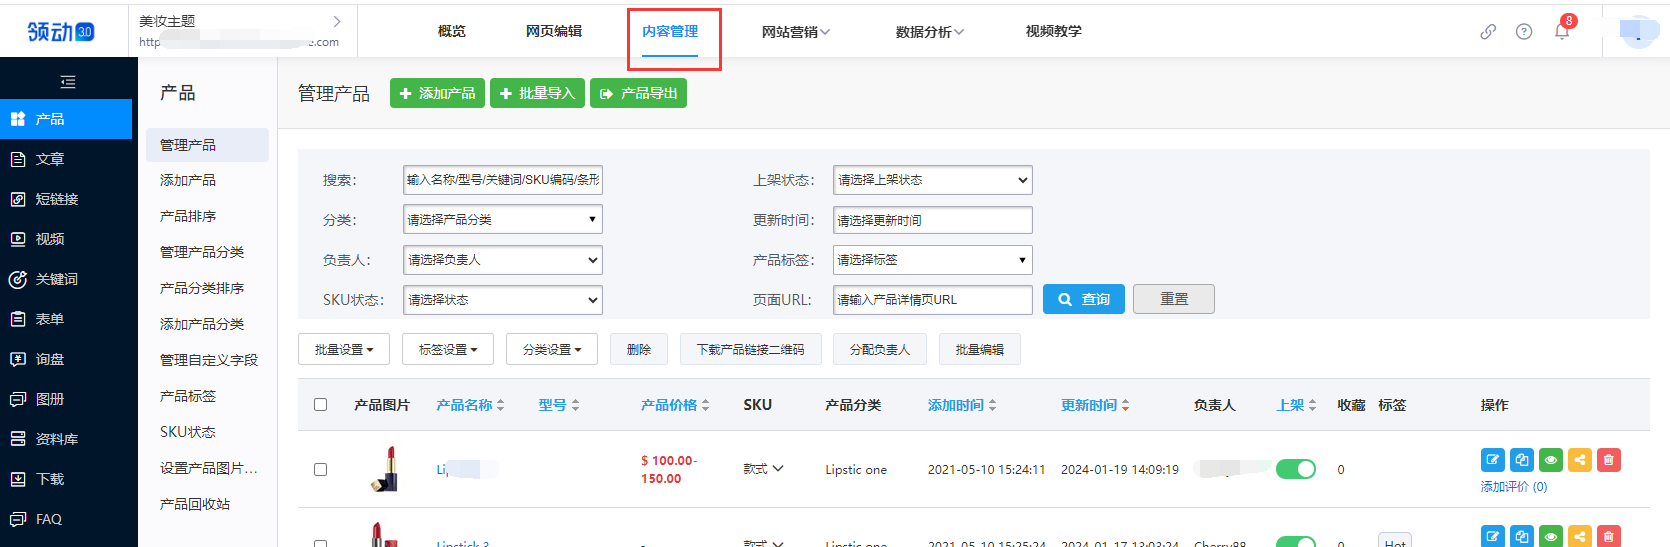Delete the first product with the red trash icon
The height and width of the screenshot is (547, 1670).
click(x=1609, y=460)
